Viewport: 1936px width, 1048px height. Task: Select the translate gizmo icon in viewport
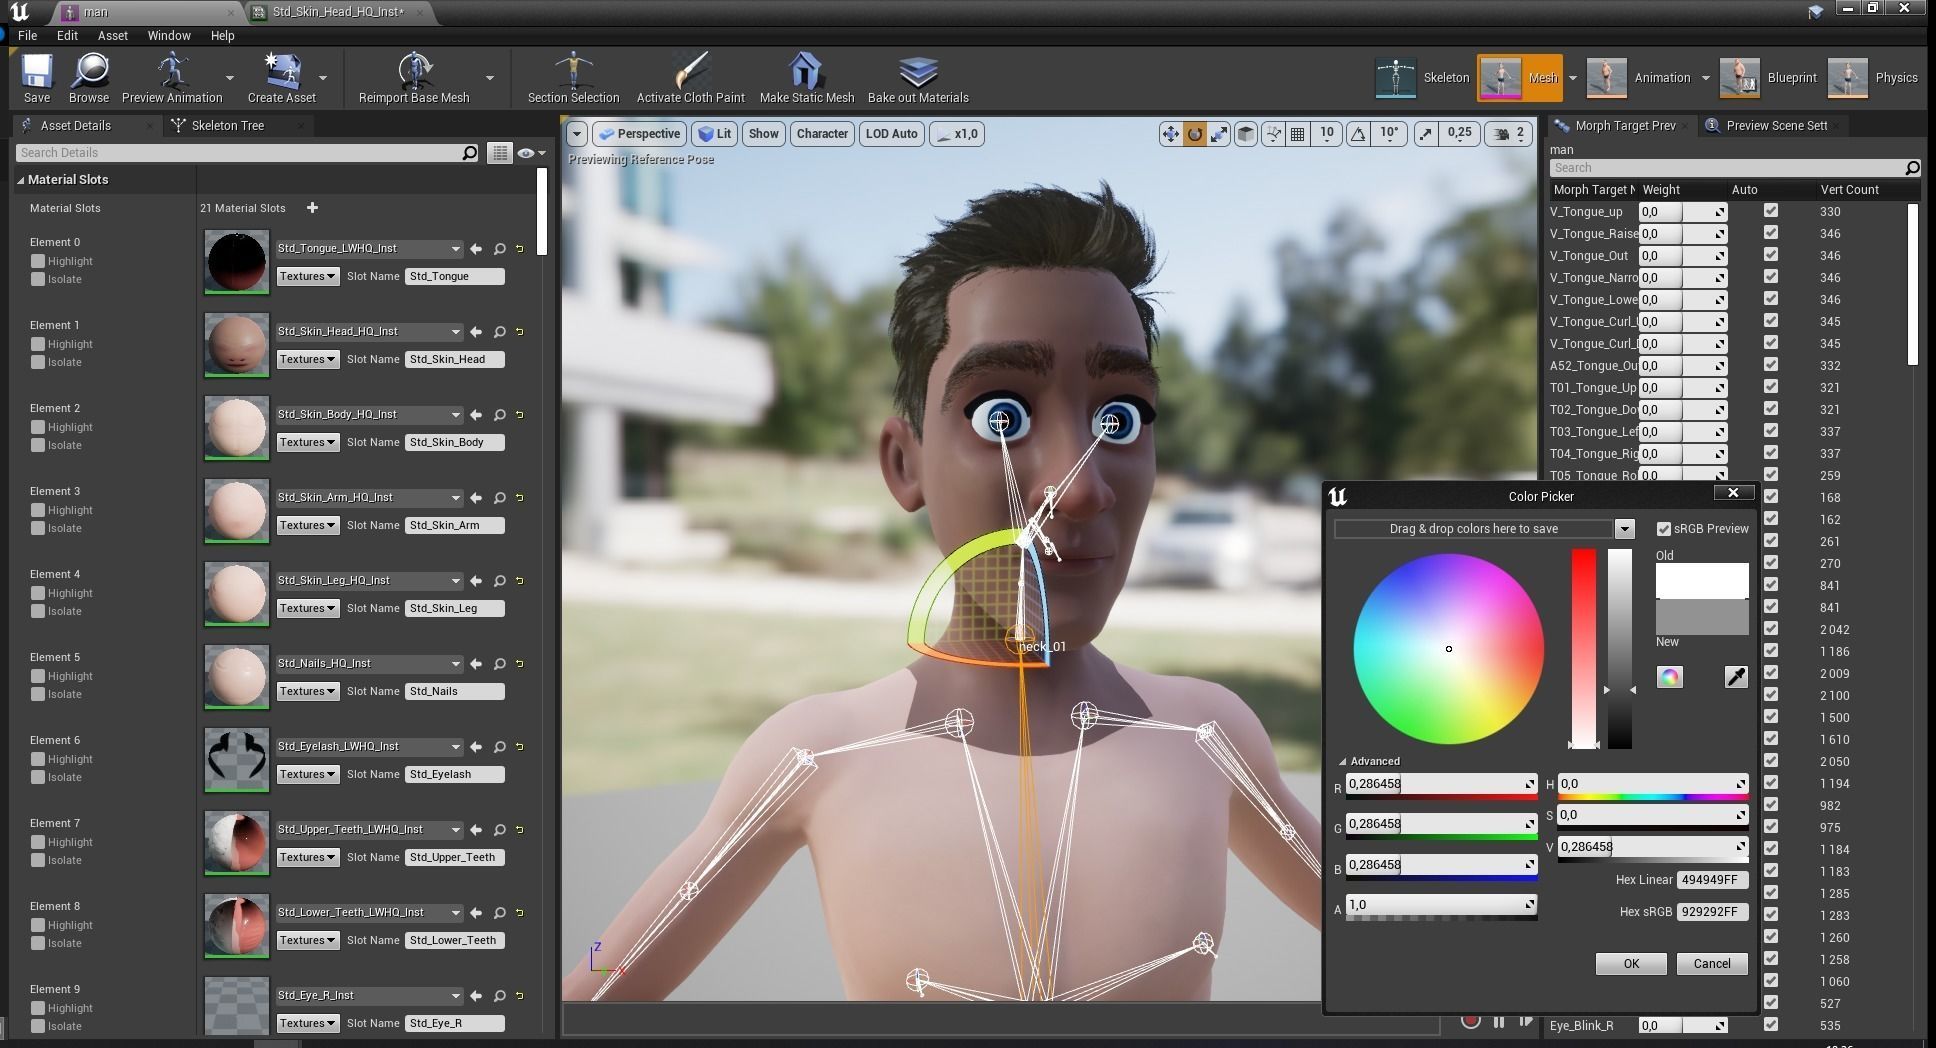(x=1170, y=134)
